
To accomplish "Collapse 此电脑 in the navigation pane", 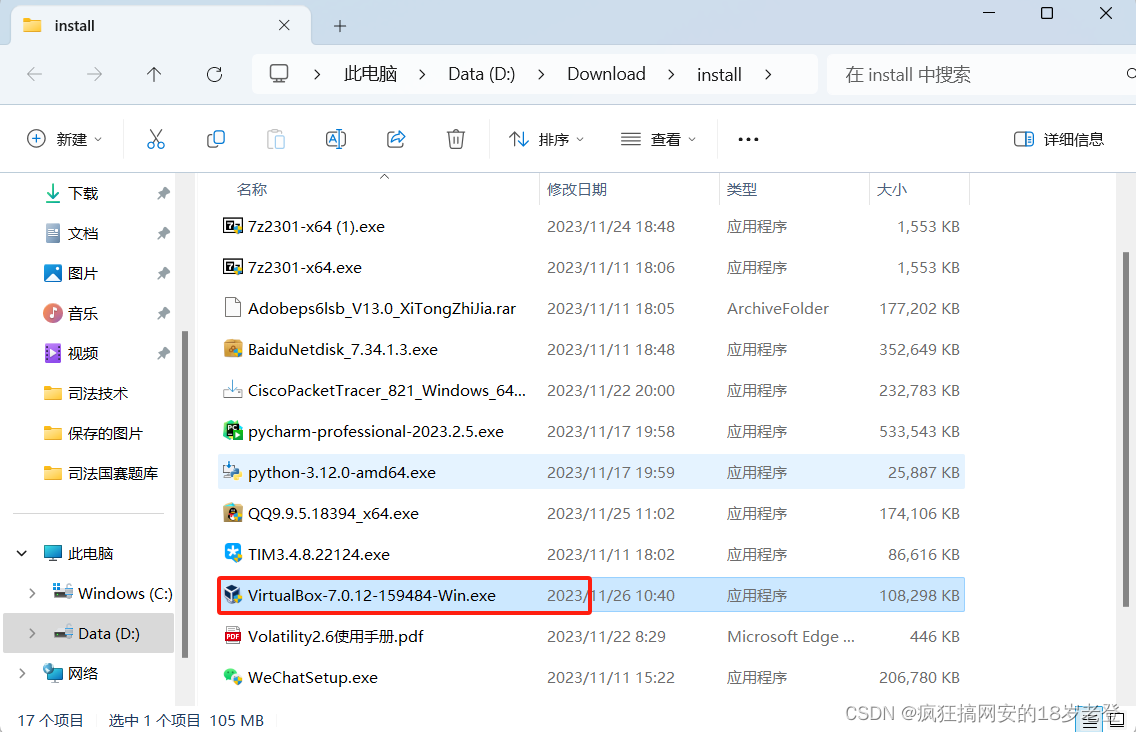I will (22, 552).
